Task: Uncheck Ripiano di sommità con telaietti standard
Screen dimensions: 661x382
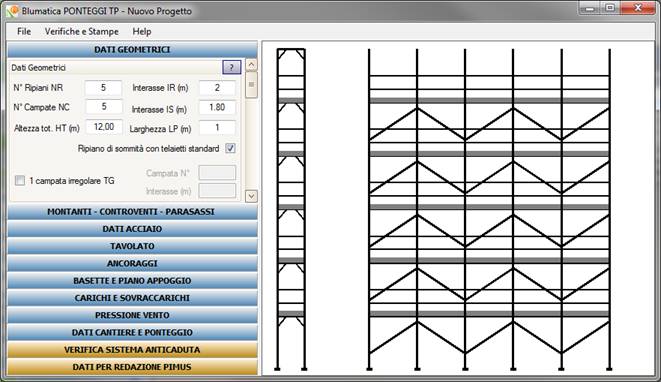Action: coord(230,148)
